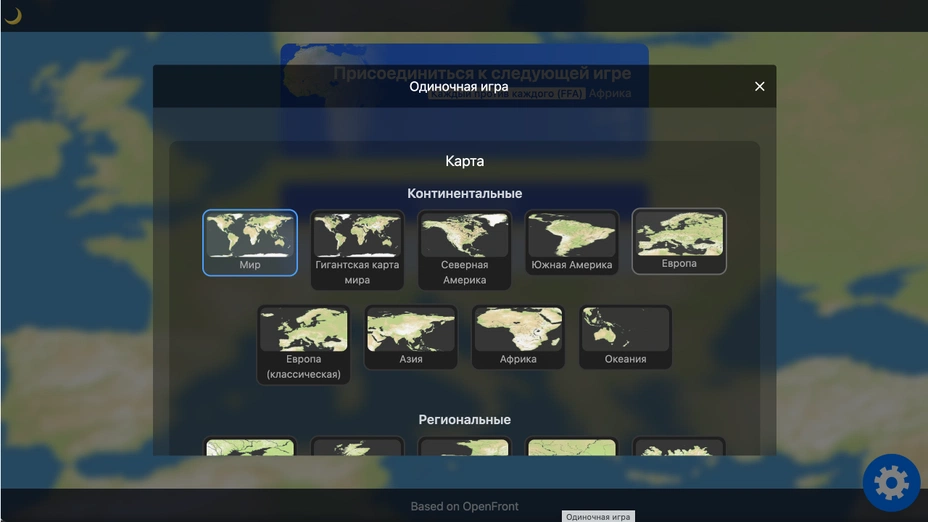The image size is (928, 522).
Task: Select the Мир map
Action: pyautogui.click(x=250, y=242)
